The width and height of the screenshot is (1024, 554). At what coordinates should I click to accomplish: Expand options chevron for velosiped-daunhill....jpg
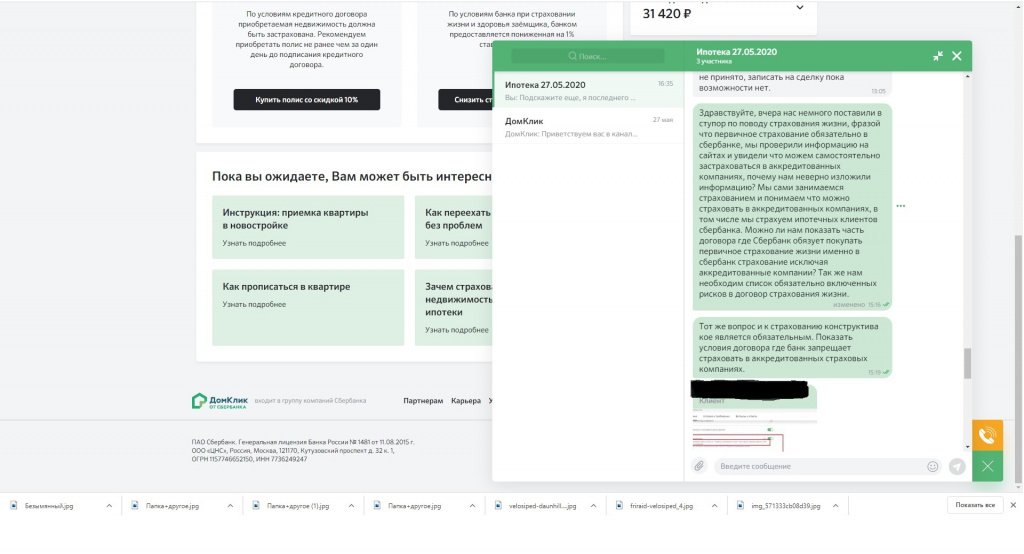click(x=593, y=506)
